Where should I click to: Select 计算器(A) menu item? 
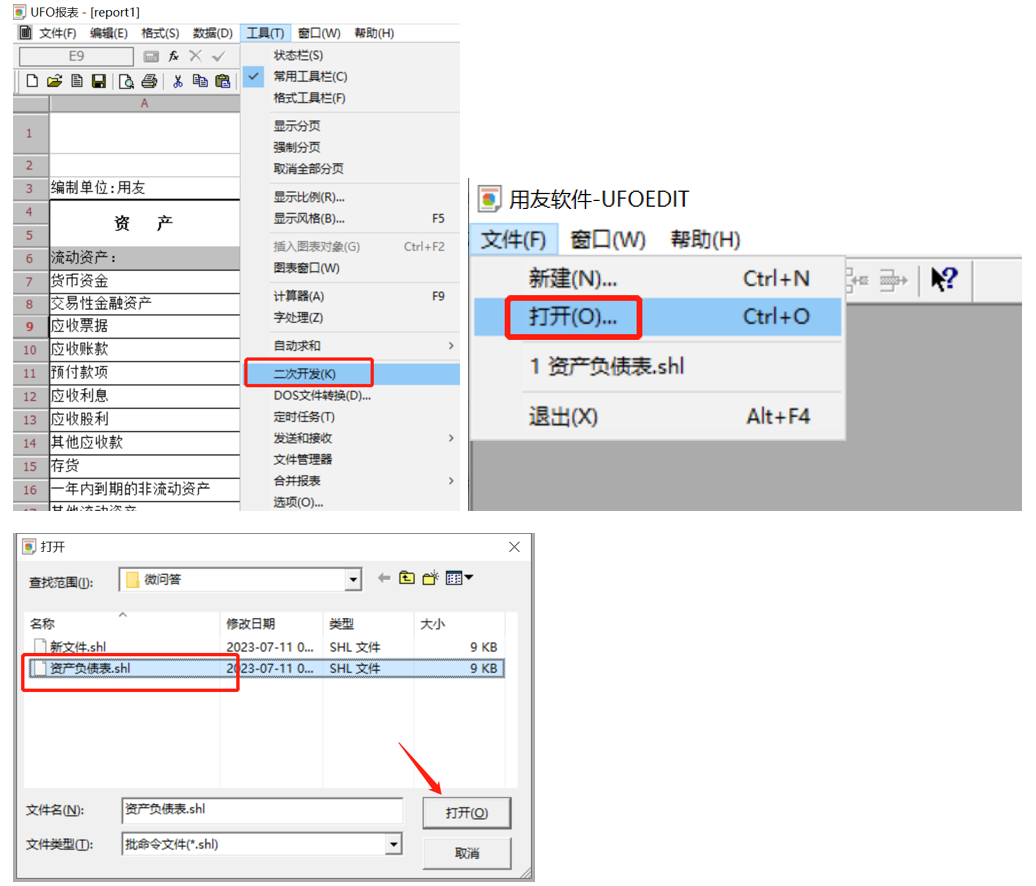(x=352, y=296)
